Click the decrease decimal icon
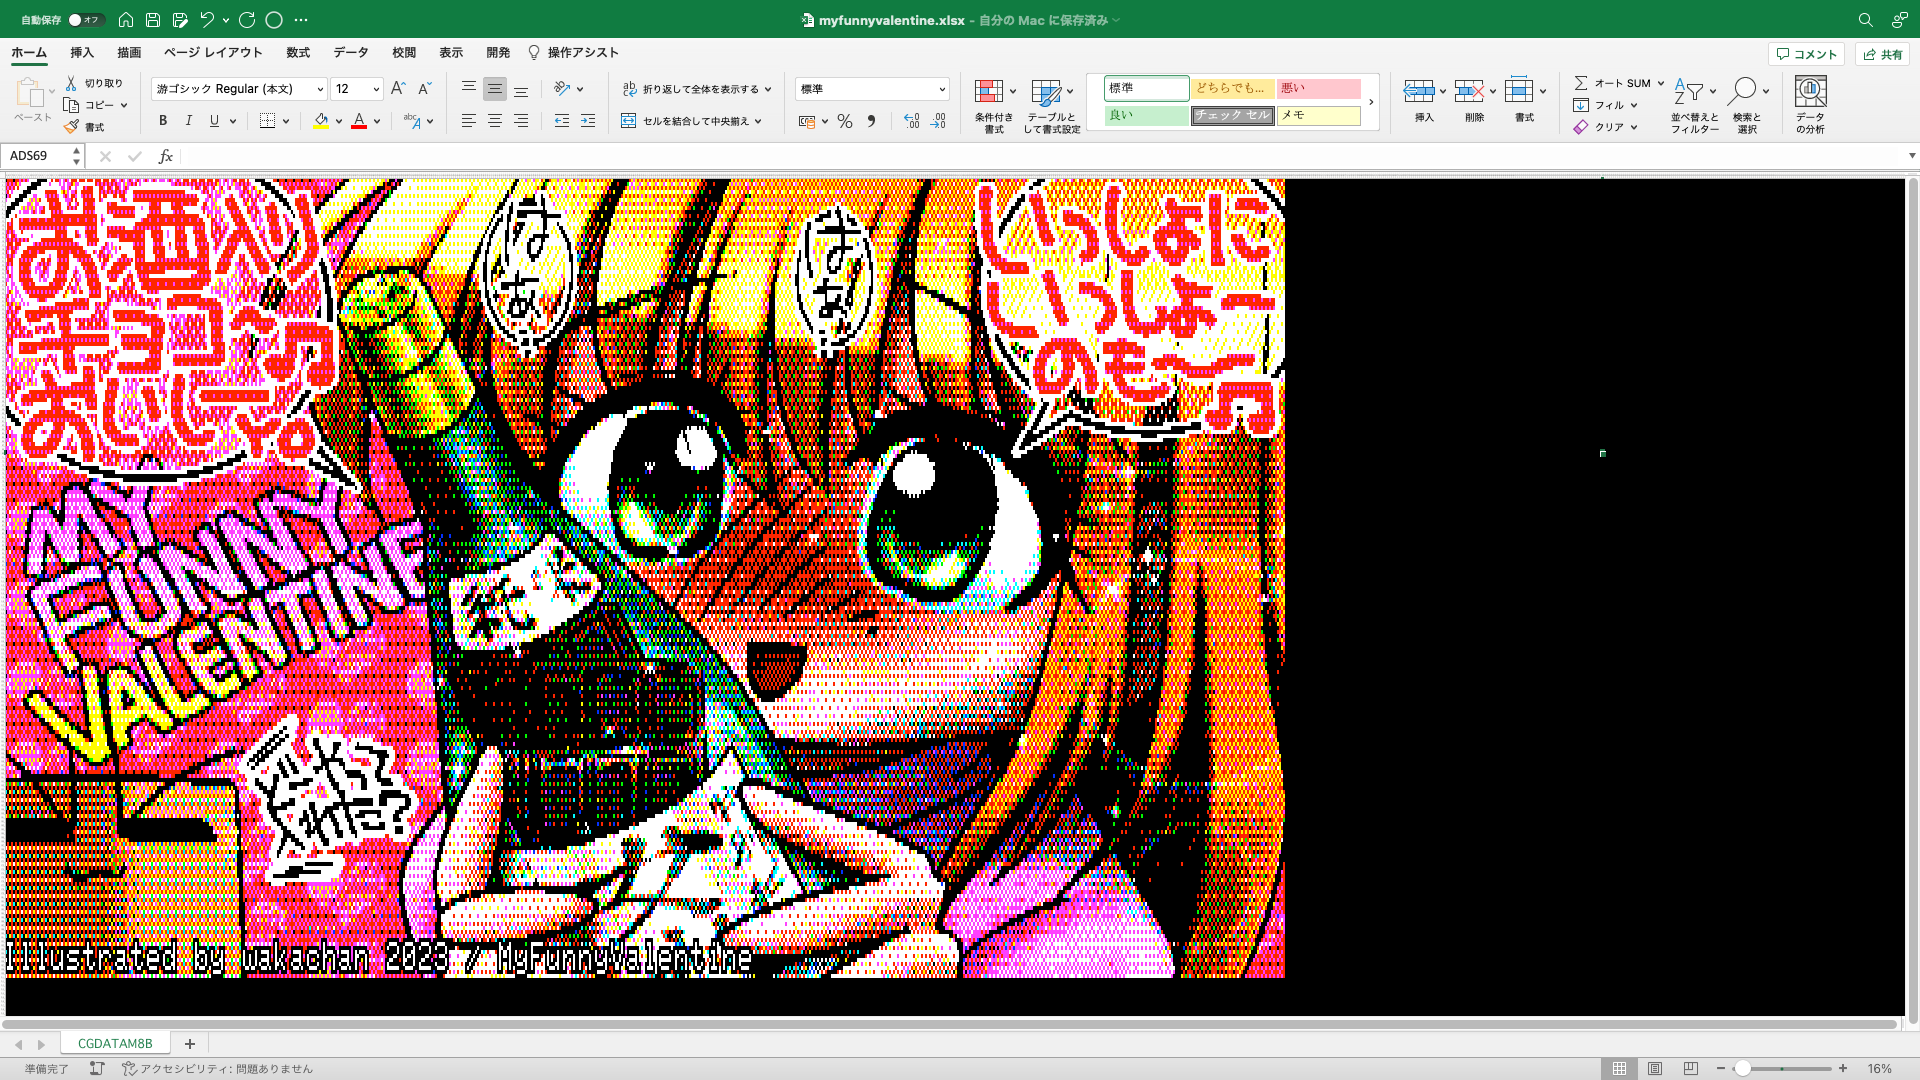 [x=938, y=121]
